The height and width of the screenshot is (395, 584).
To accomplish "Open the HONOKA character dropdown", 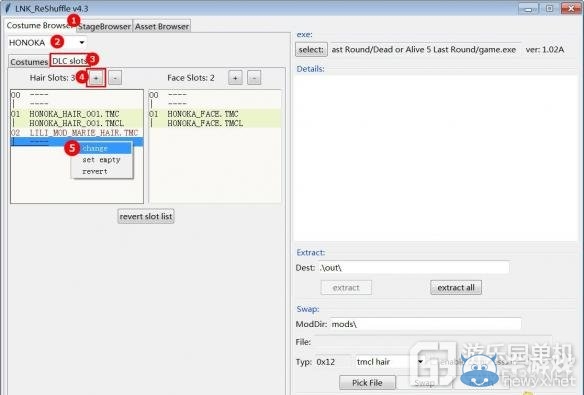I will tap(47, 42).
